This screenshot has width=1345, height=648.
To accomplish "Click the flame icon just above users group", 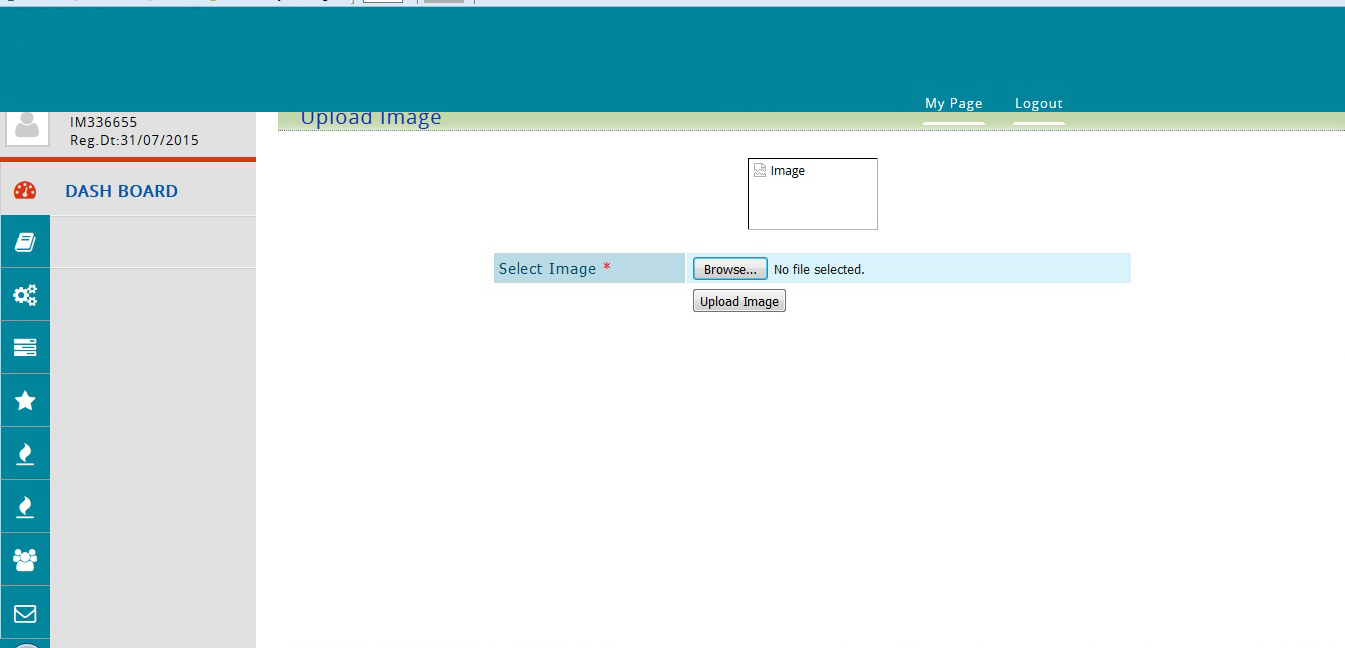I will pos(25,507).
